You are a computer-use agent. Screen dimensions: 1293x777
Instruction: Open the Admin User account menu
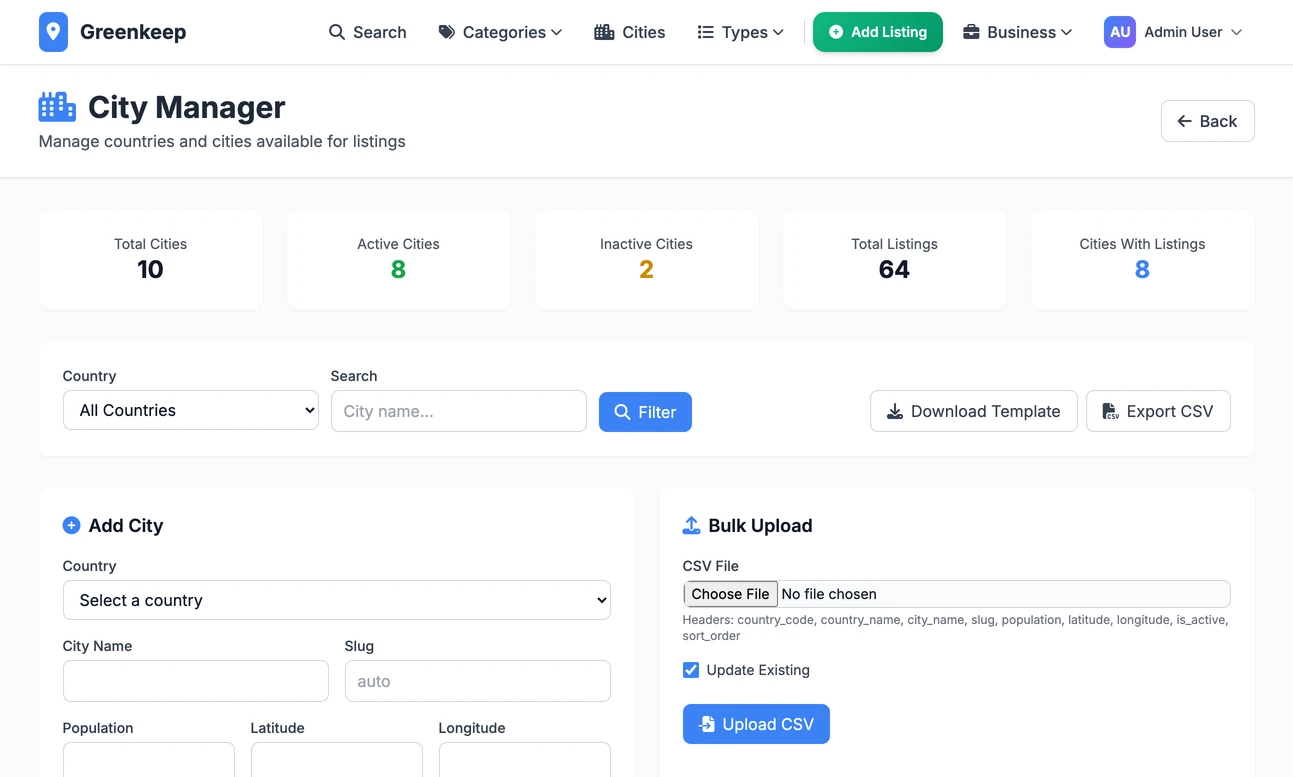pos(1173,32)
